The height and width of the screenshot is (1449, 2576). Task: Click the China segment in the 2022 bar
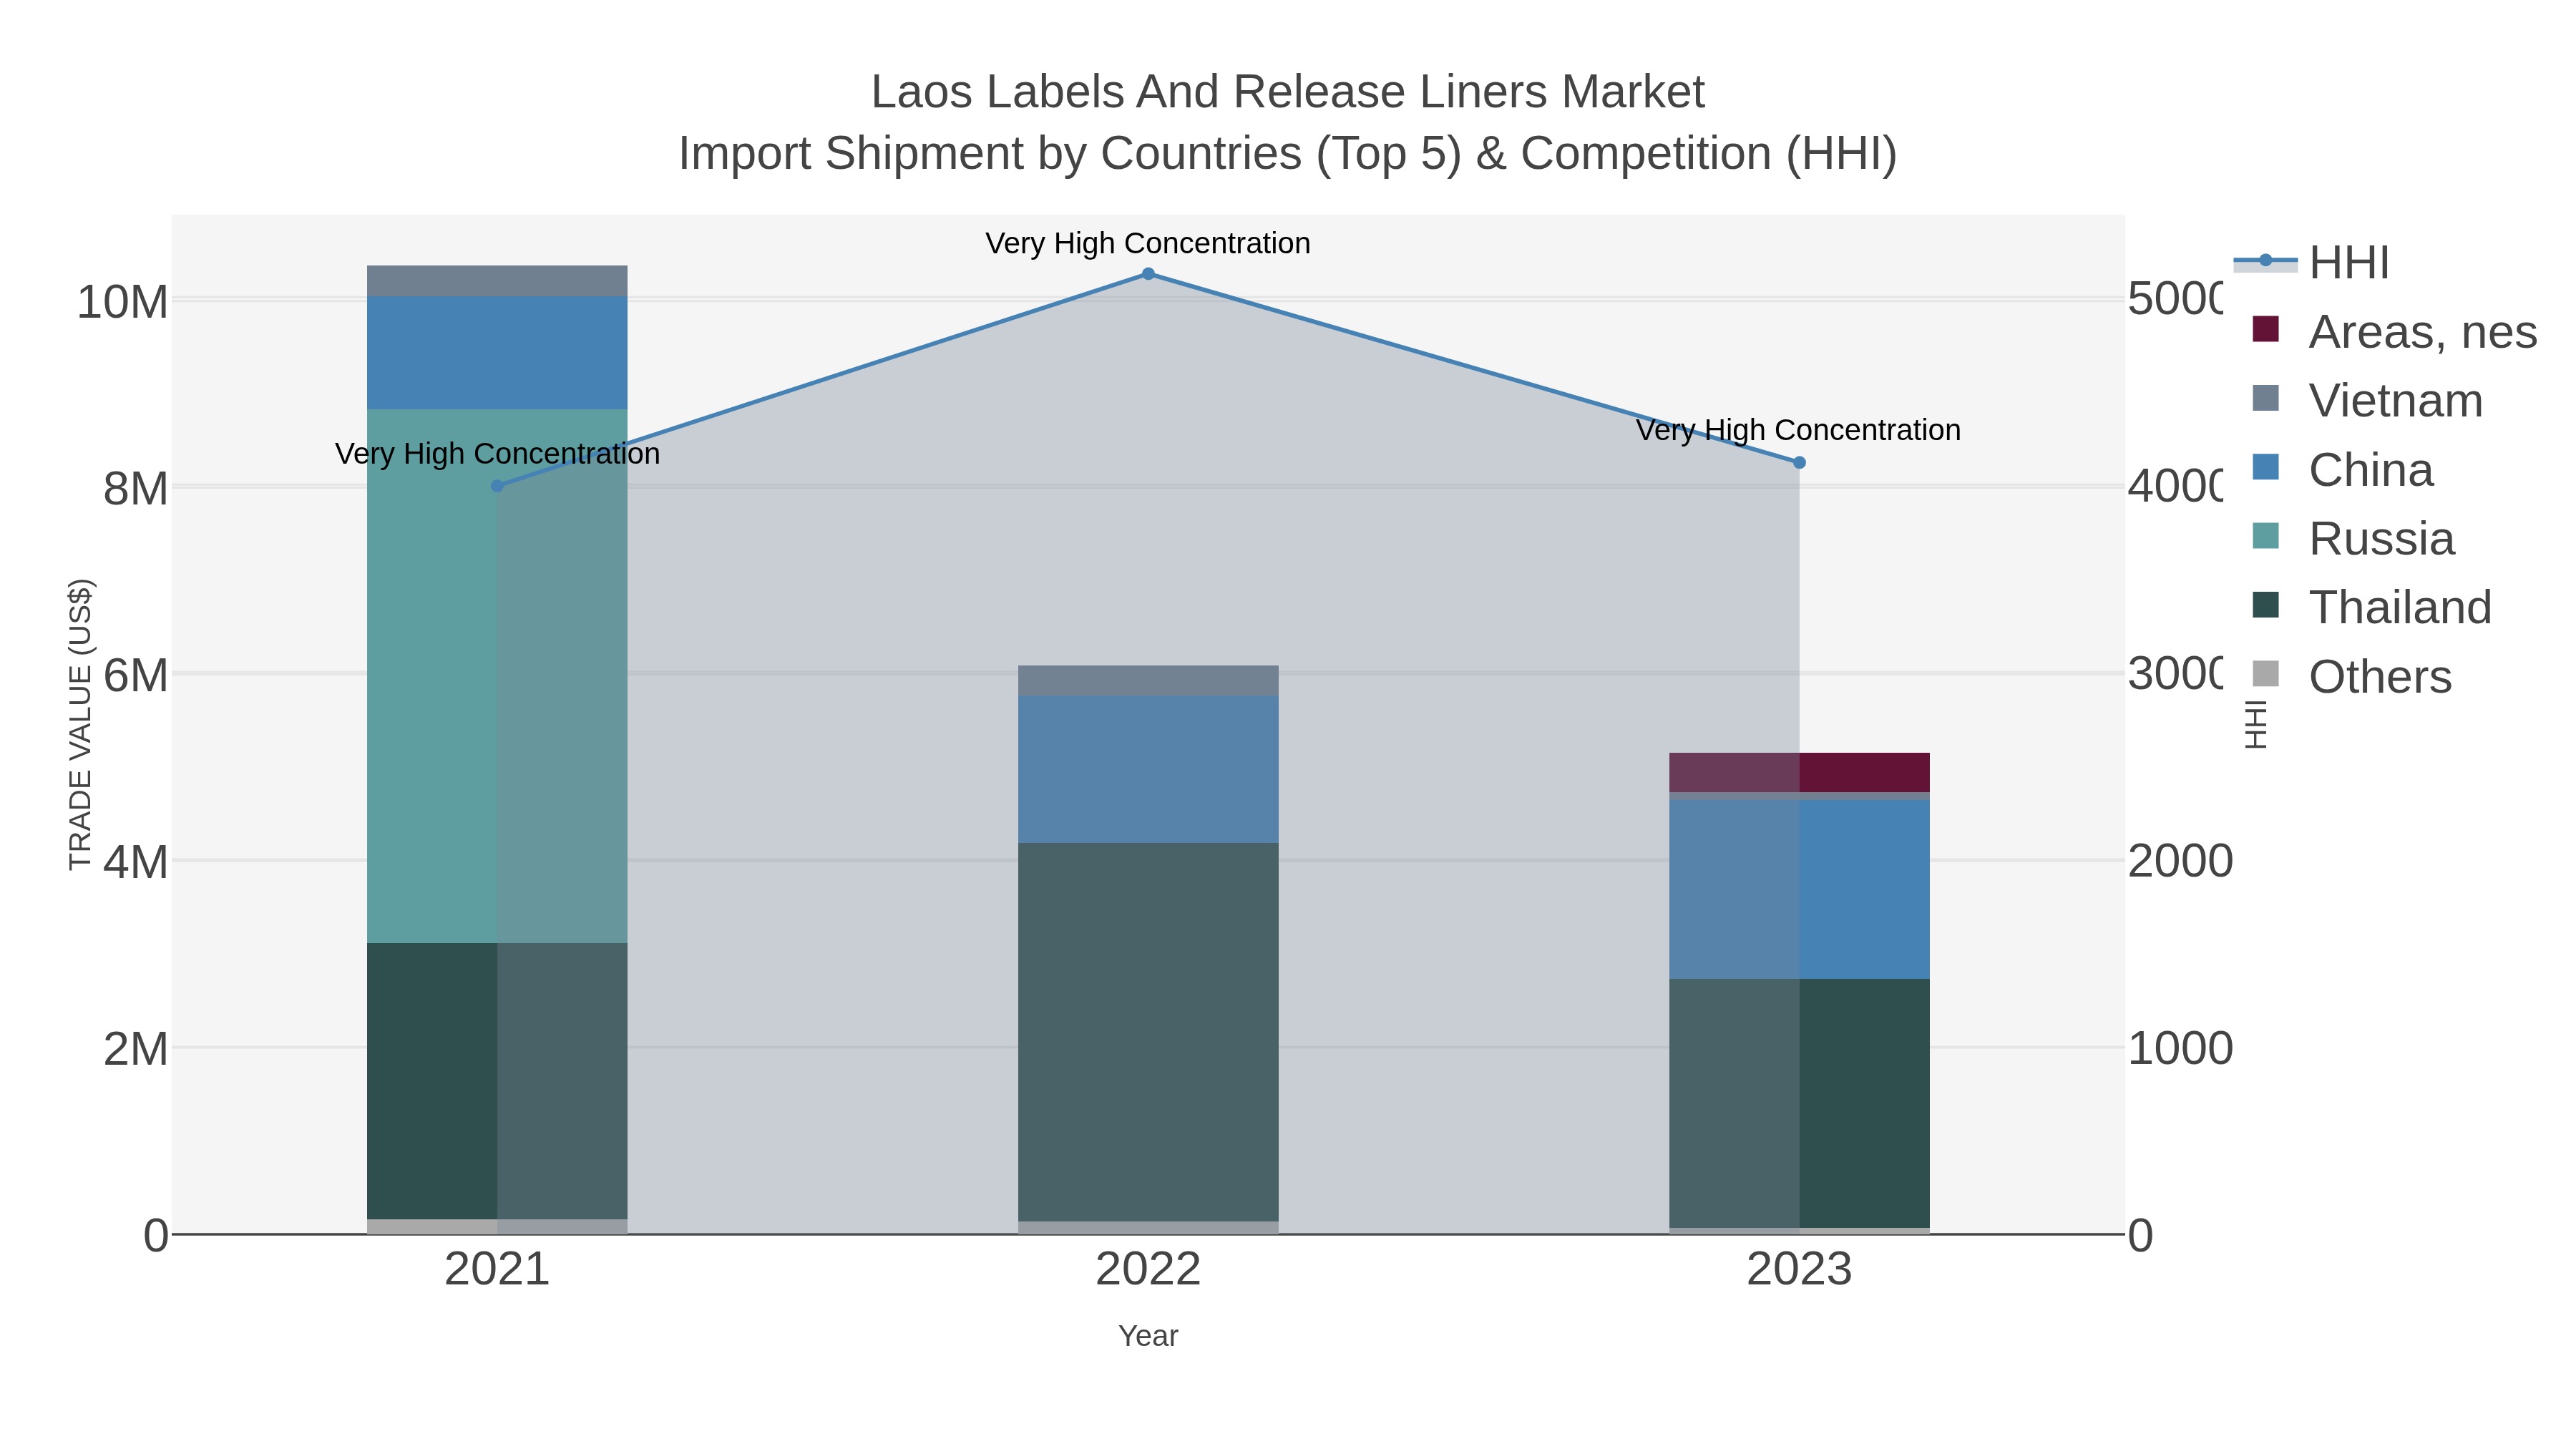pyautogui.click(x=1148, y=769)
